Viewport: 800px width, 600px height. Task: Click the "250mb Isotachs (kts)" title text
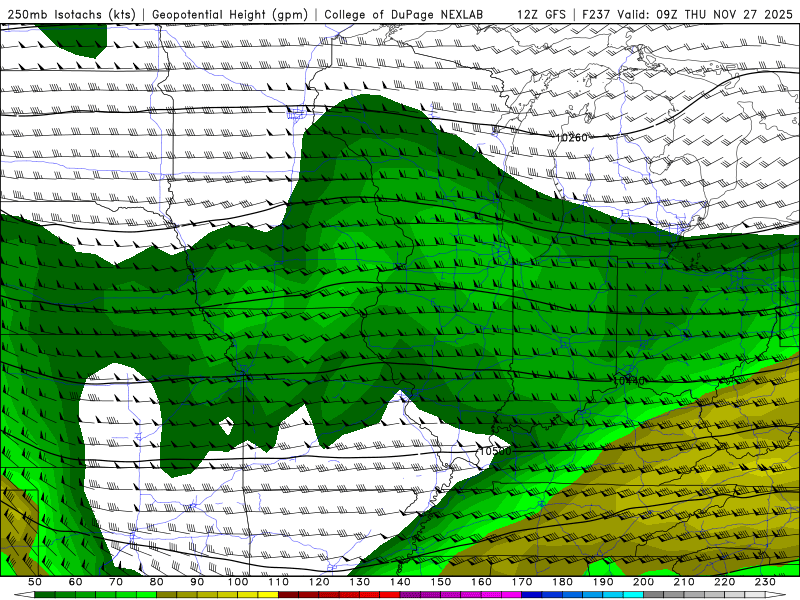tap(72, 15)
